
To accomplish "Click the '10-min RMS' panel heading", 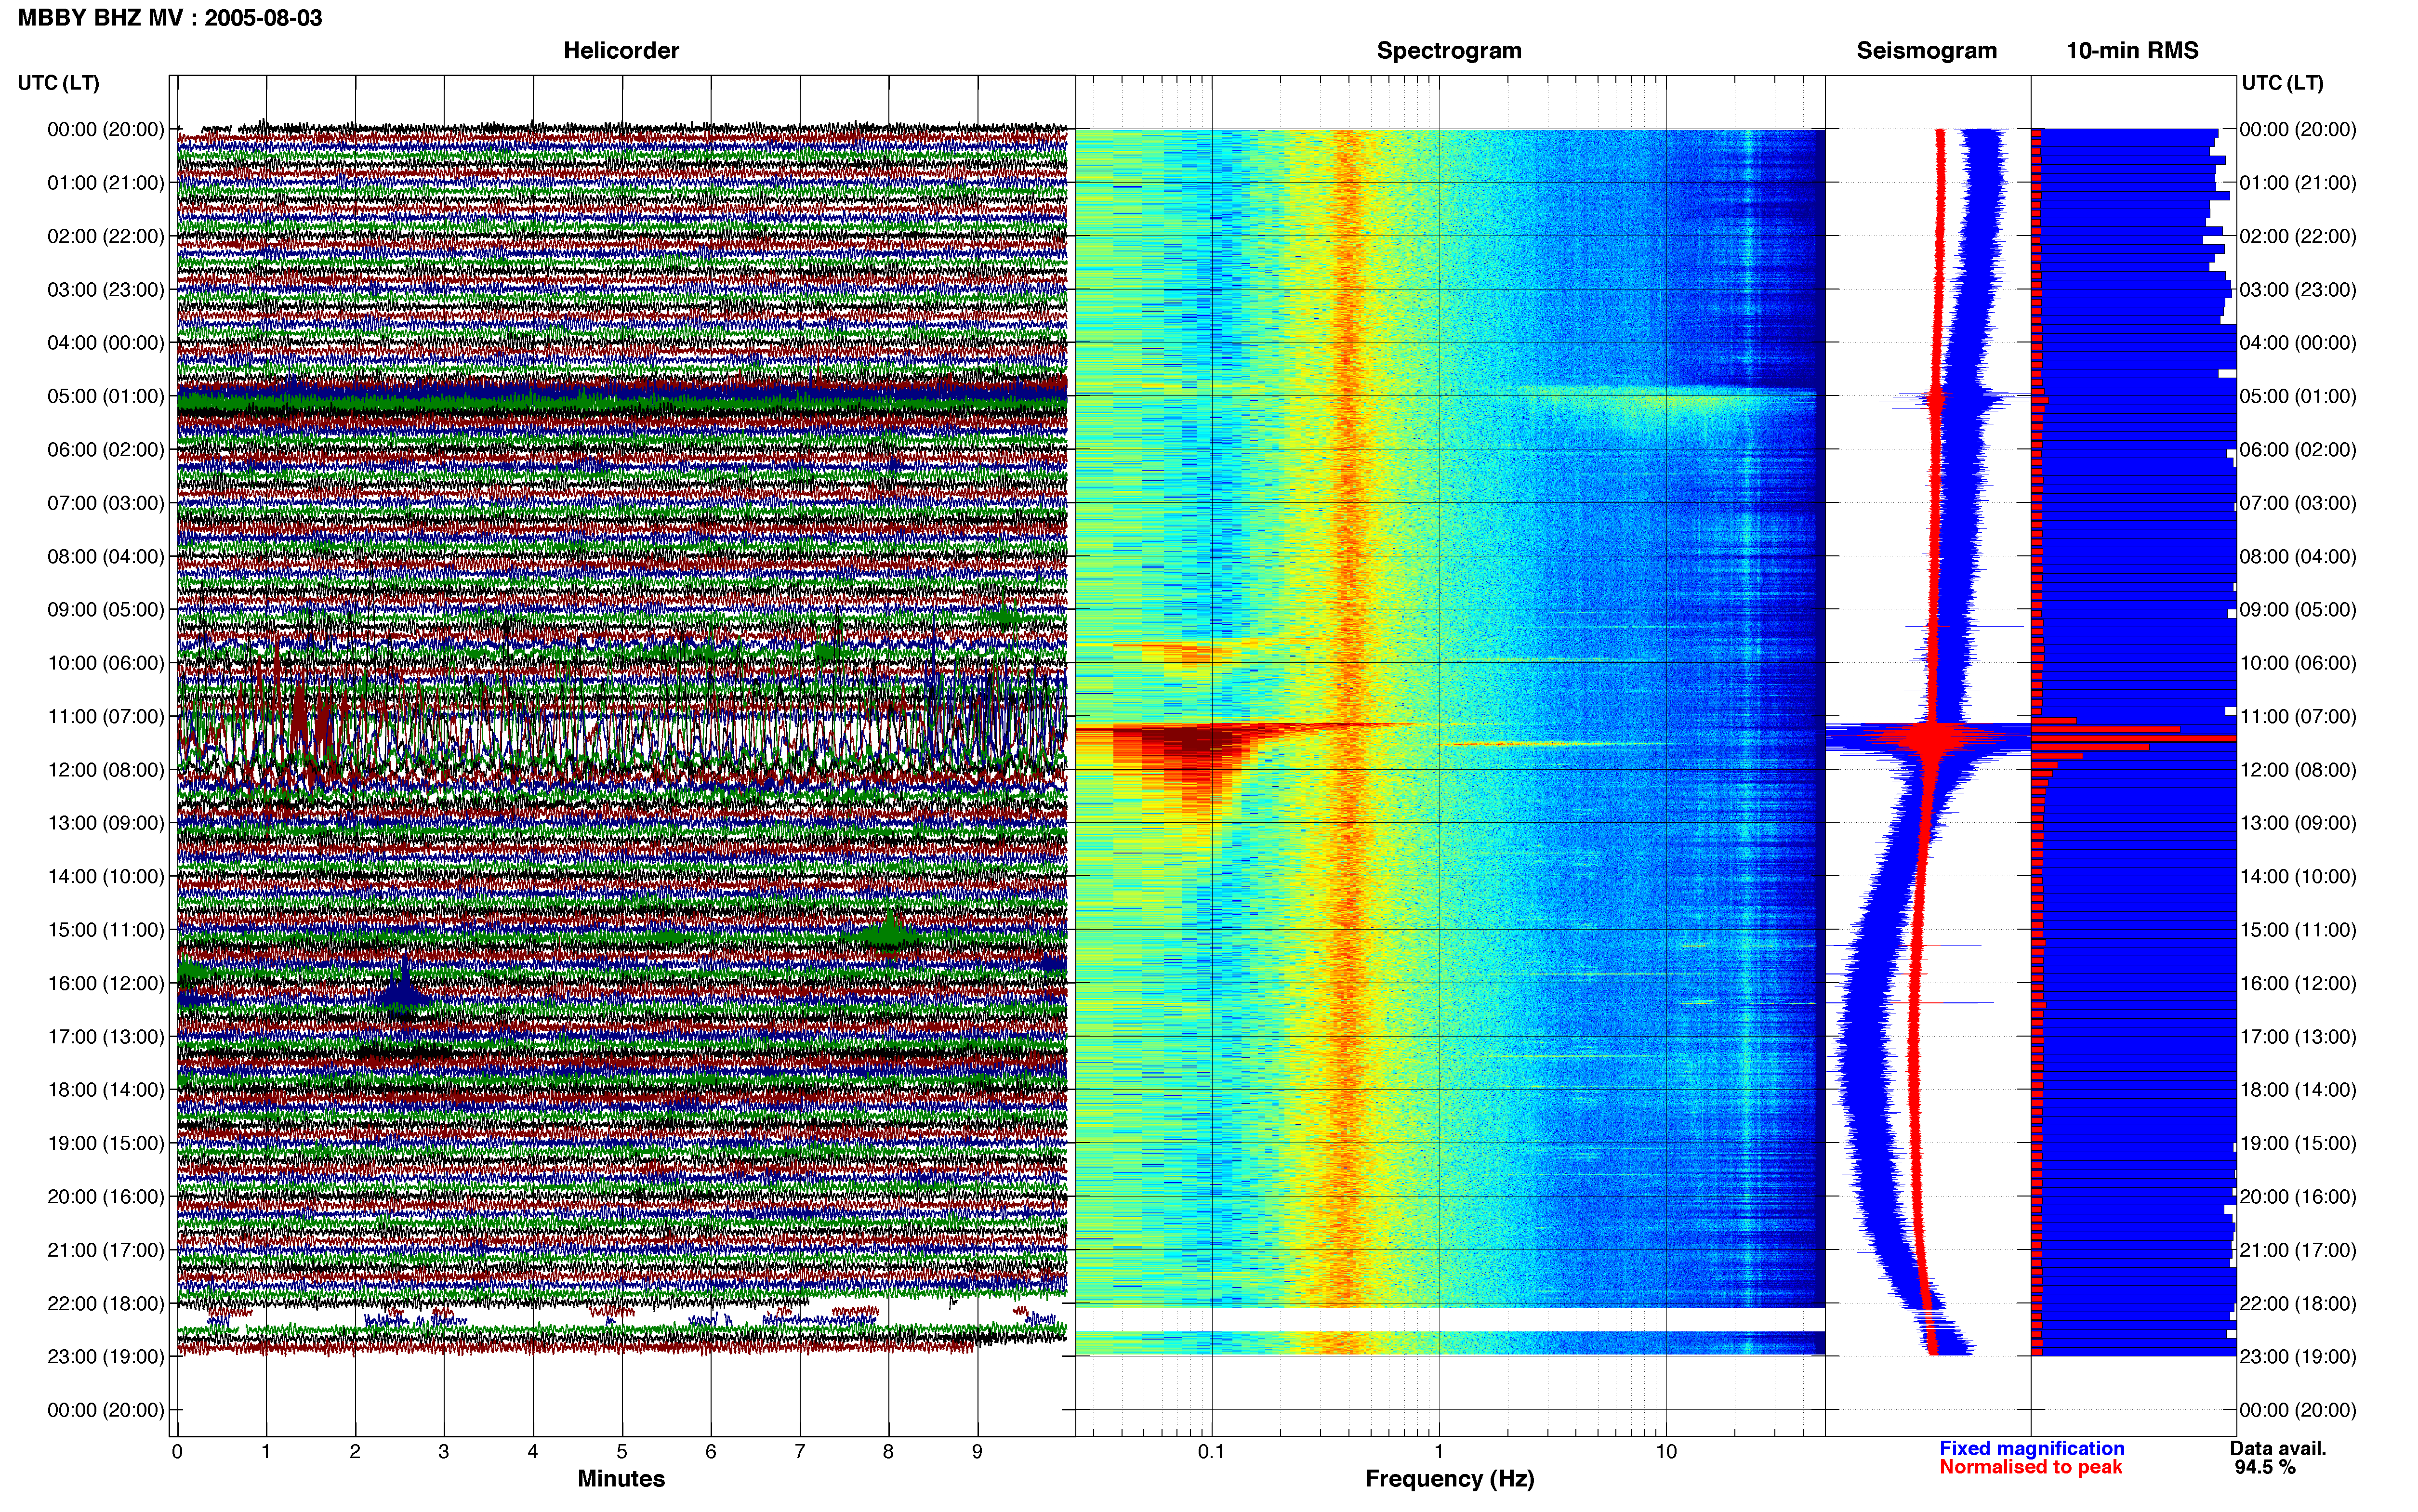I will pyautogui.click(x=2132, y=51).
